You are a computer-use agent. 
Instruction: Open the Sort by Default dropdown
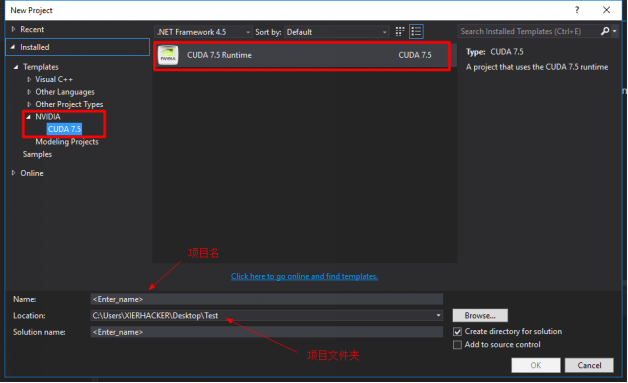click(336, 32)
